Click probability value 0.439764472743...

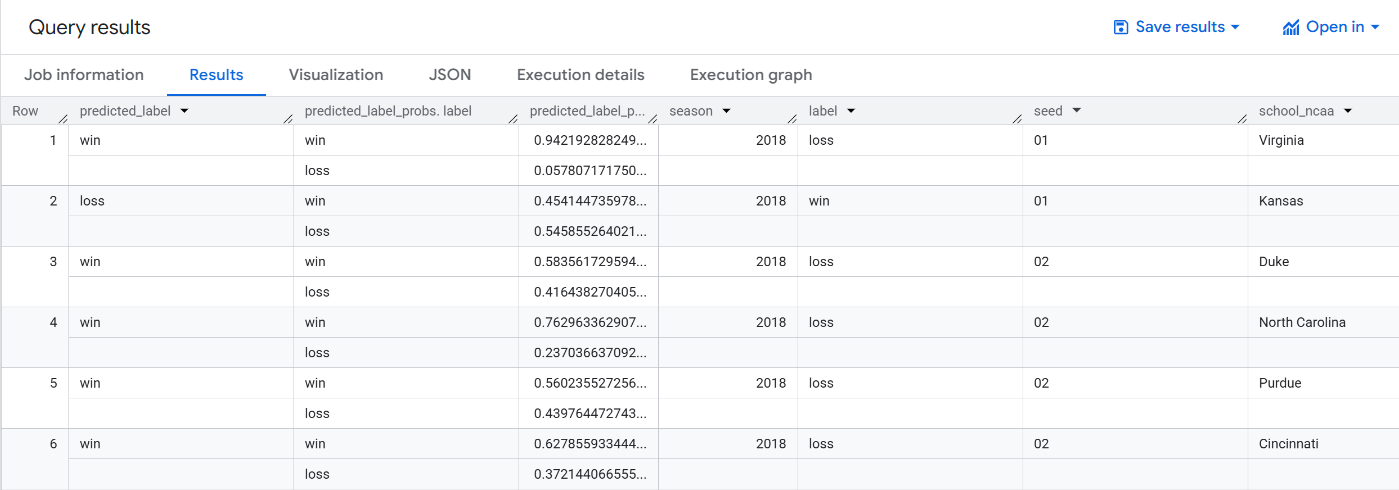(x=588, y=413)
